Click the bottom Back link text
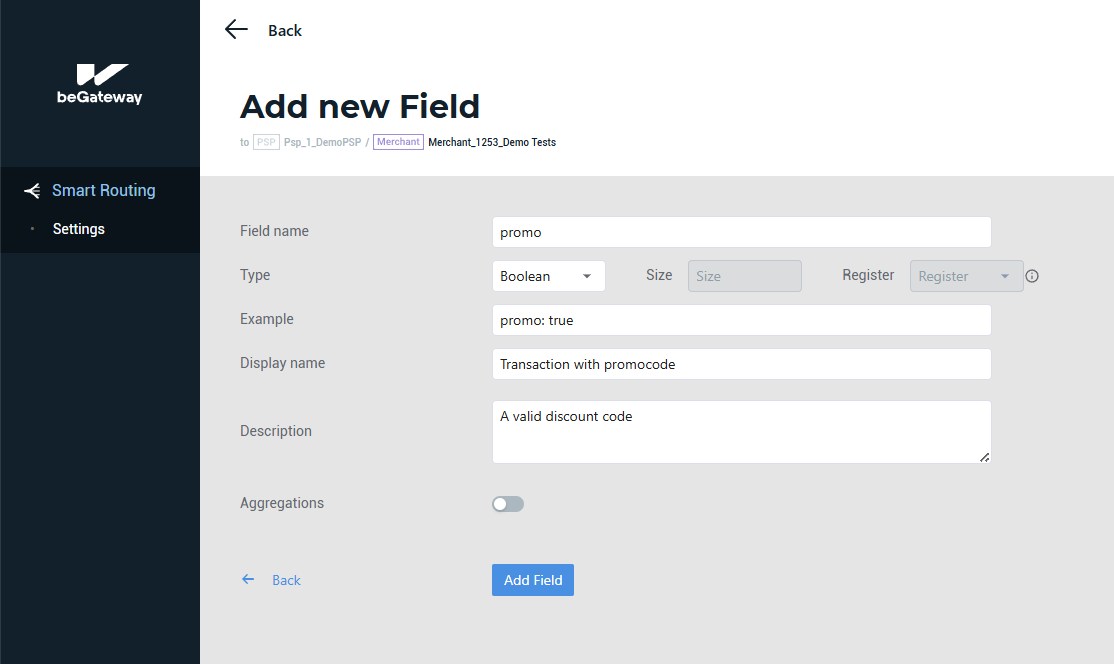Viewport: 1114px width, 664px height. click(286, 580)
